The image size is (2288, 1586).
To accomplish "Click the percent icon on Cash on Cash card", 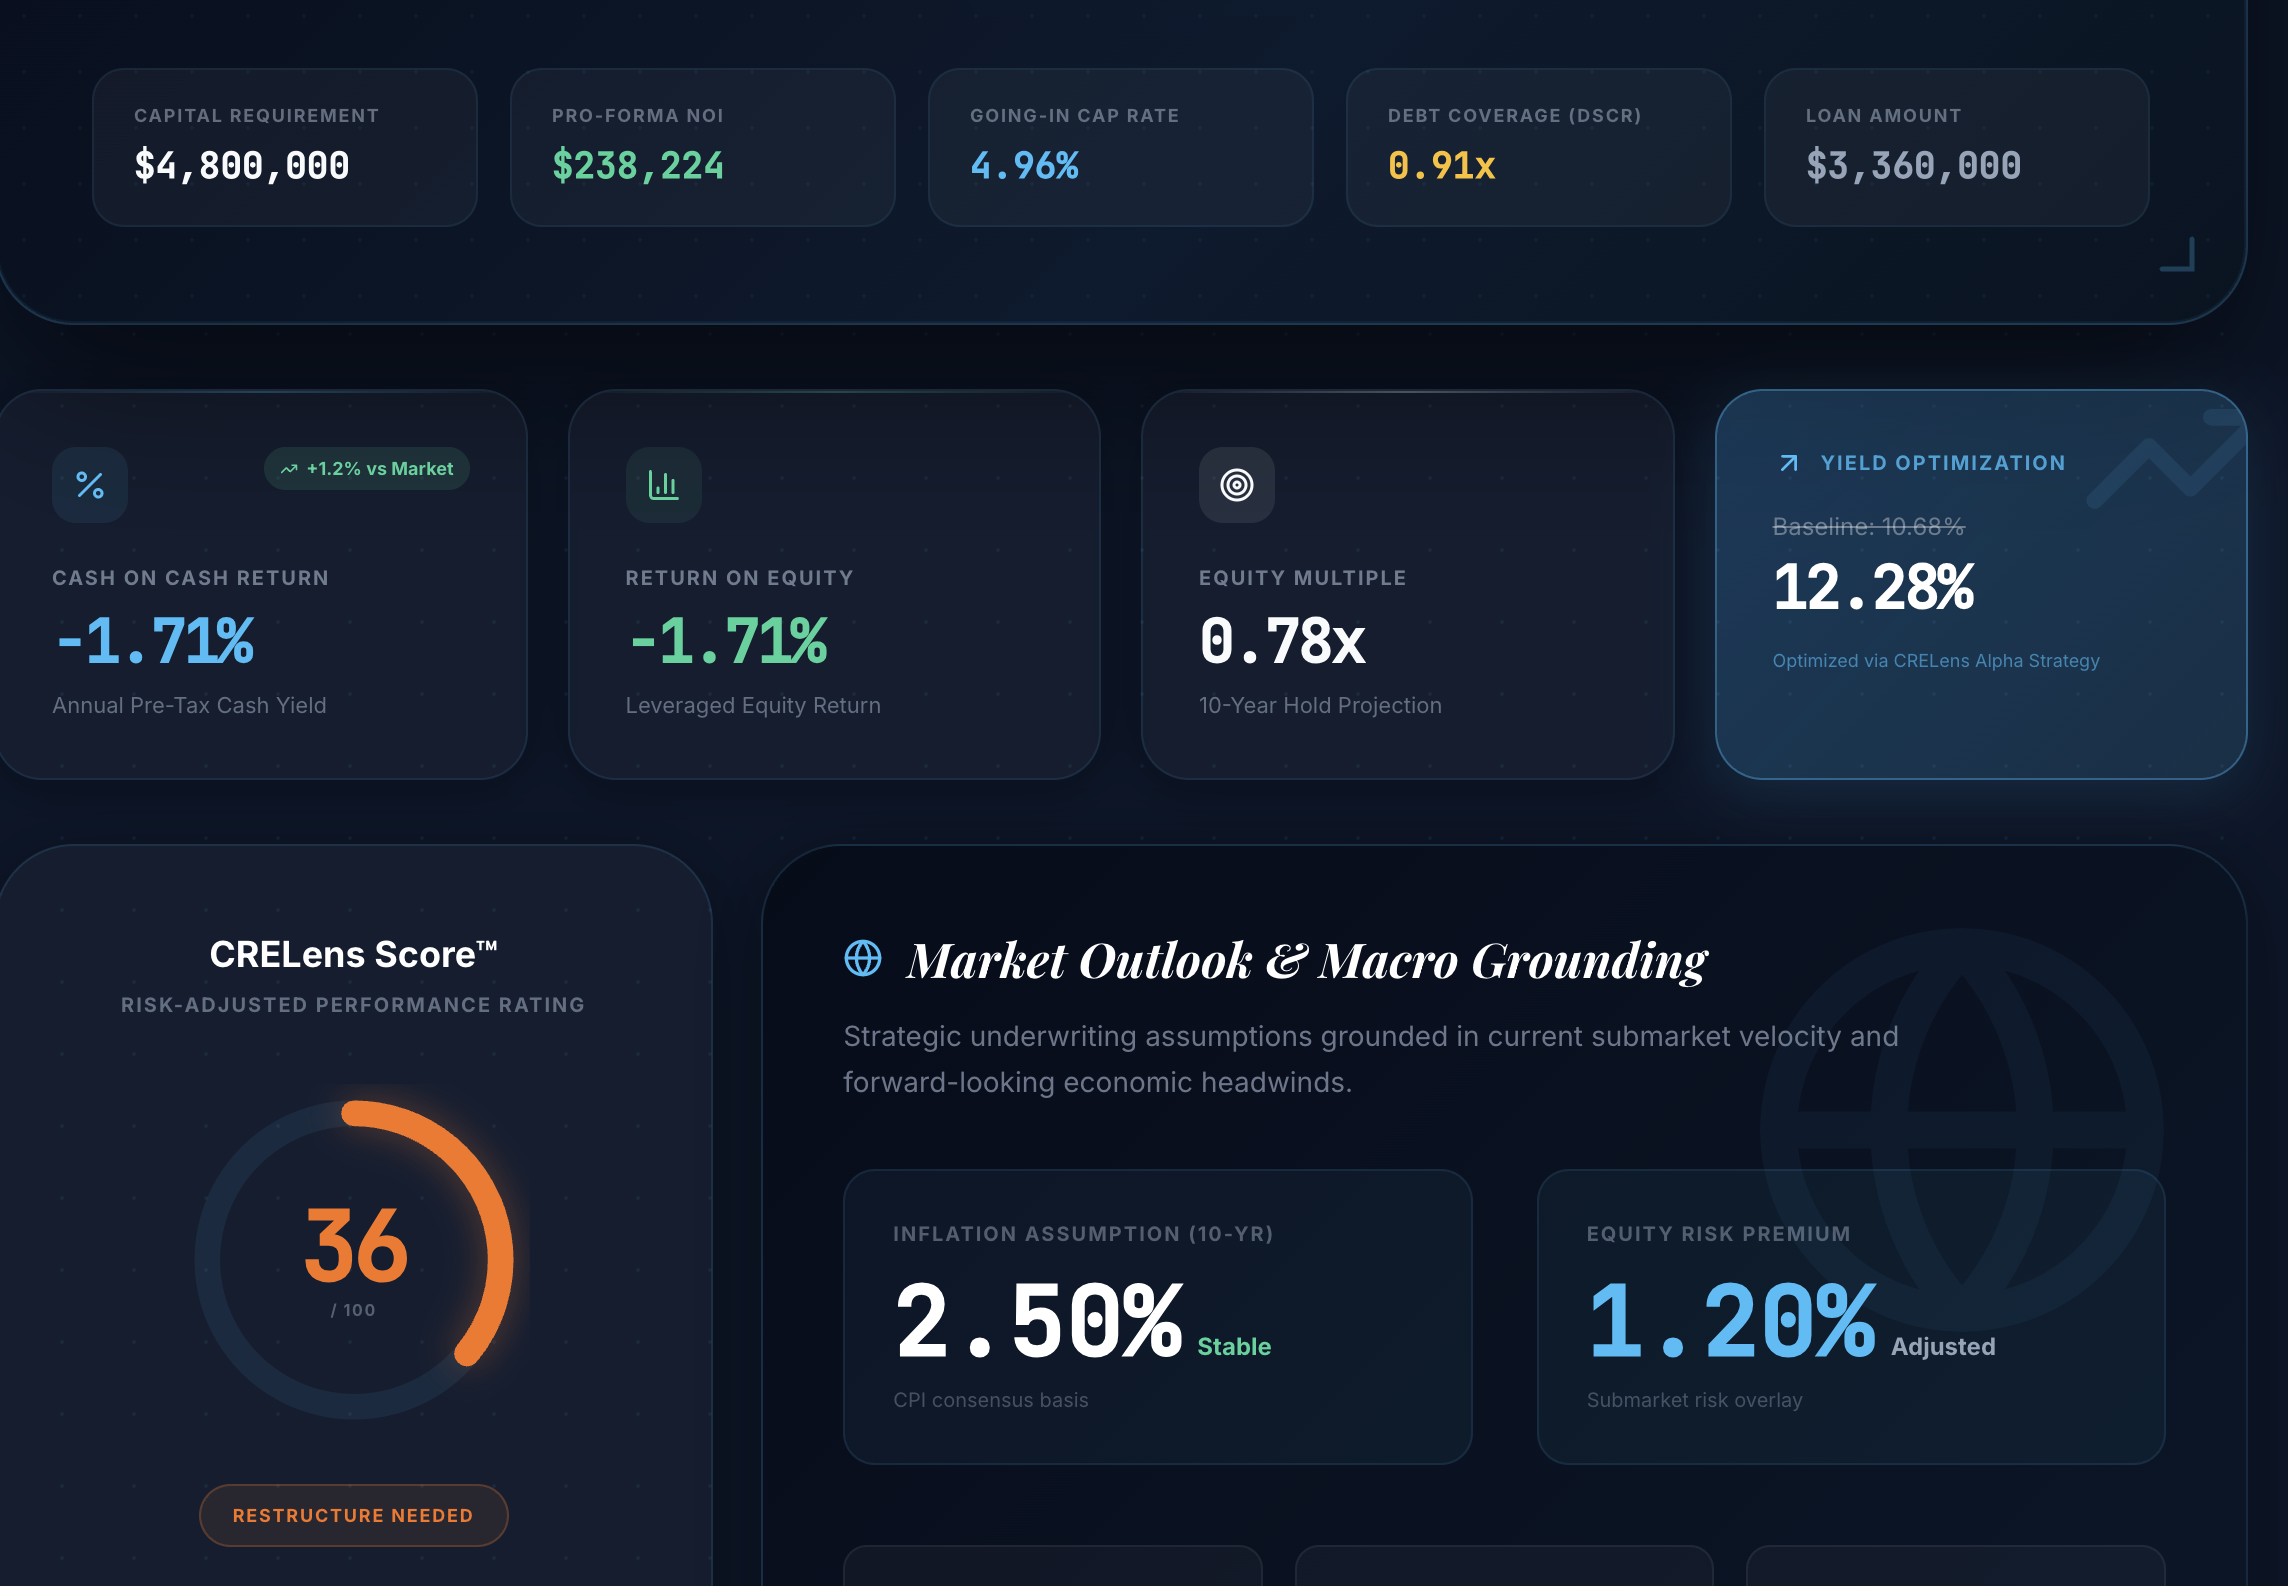I will coord(90,485).
